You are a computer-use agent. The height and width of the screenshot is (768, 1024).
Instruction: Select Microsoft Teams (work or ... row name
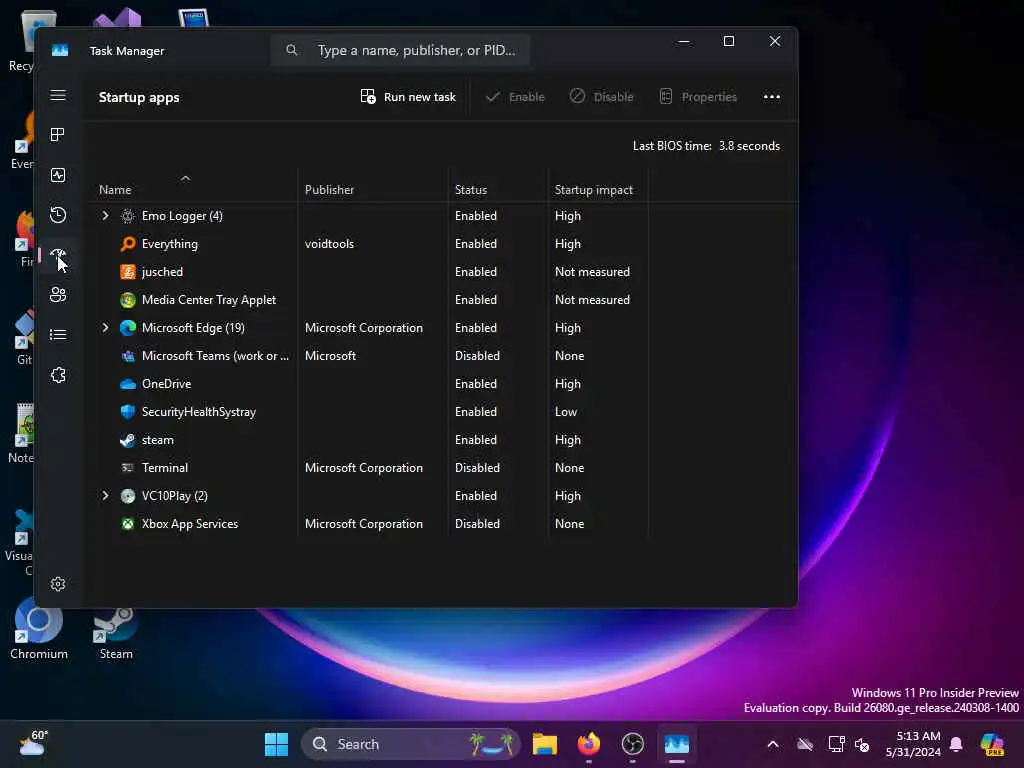[x=216, y=356]
